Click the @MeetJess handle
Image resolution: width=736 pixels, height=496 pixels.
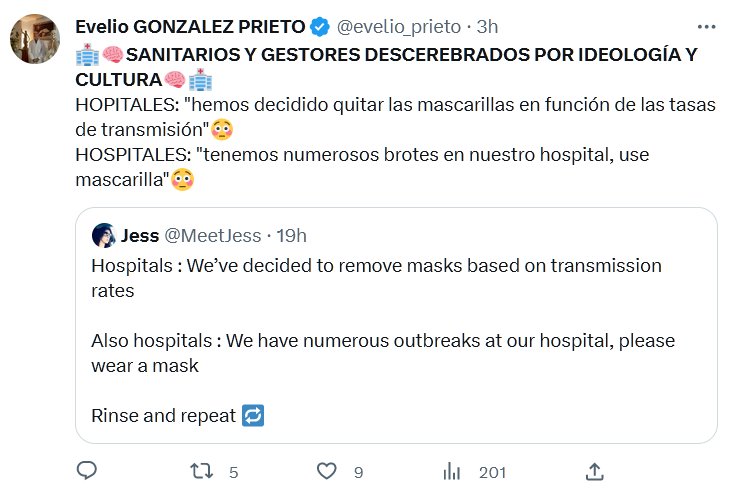212,236
